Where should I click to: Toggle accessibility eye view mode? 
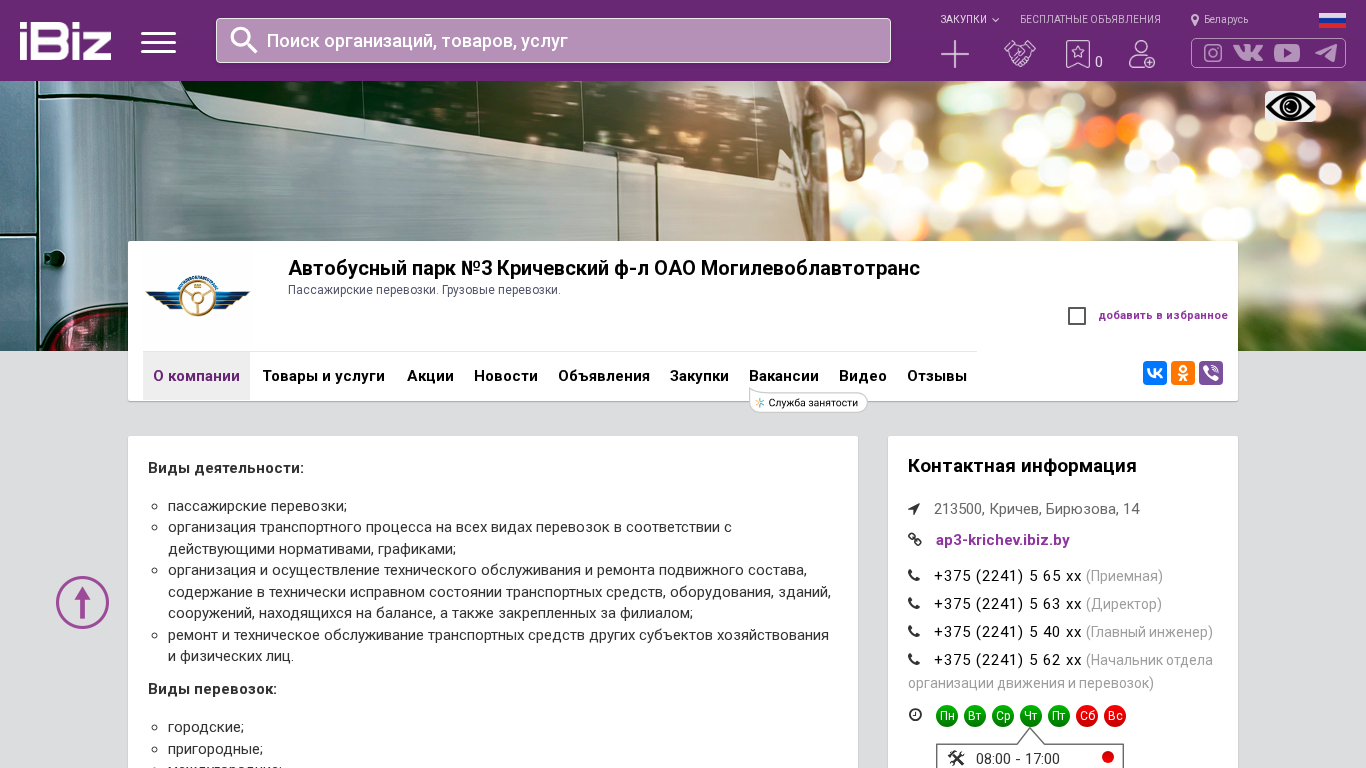click(x=1290, y=106)
